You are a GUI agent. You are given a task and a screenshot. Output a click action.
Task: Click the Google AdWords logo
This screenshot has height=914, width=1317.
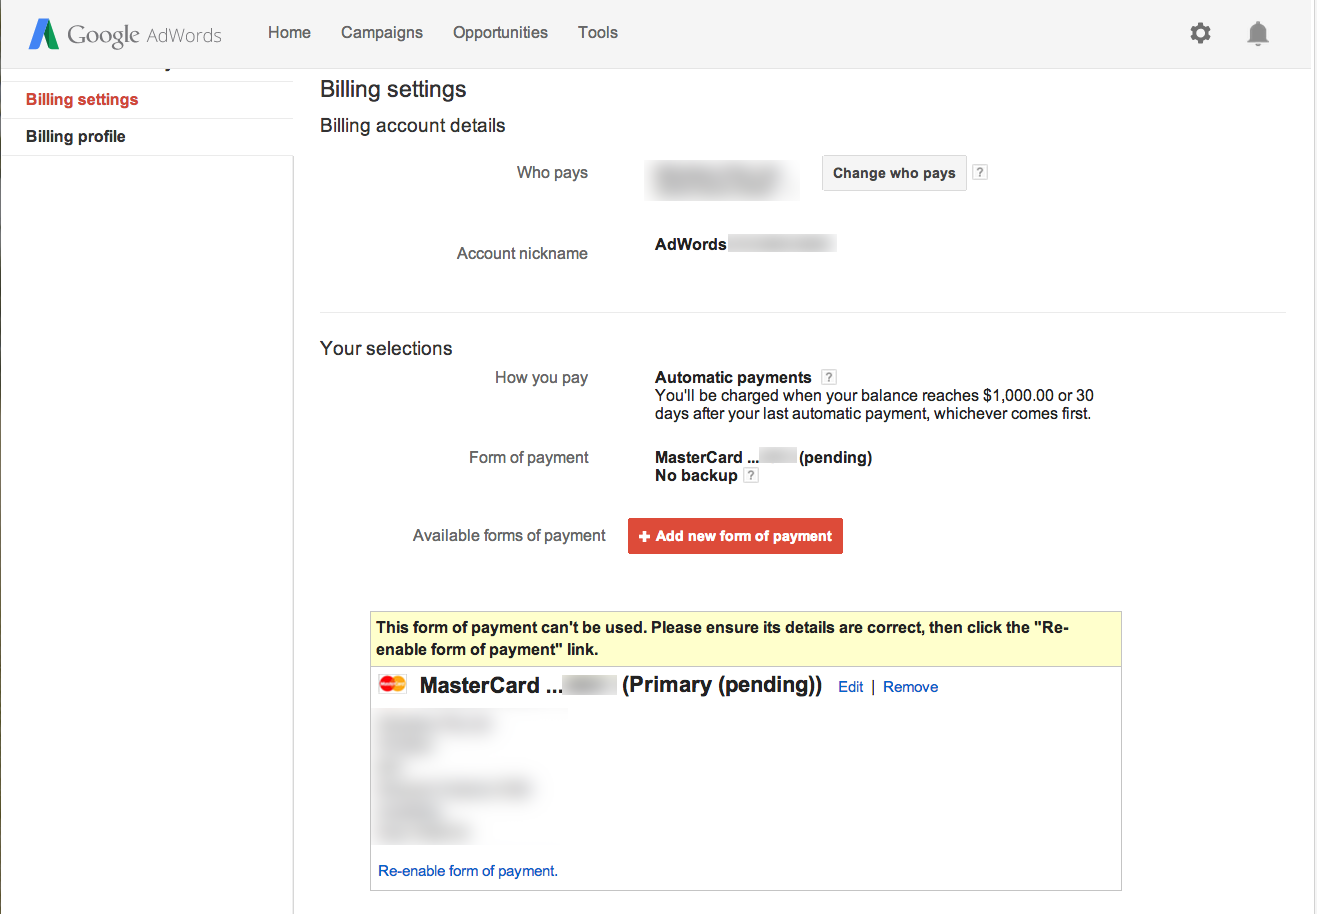(x=125, y=34)
